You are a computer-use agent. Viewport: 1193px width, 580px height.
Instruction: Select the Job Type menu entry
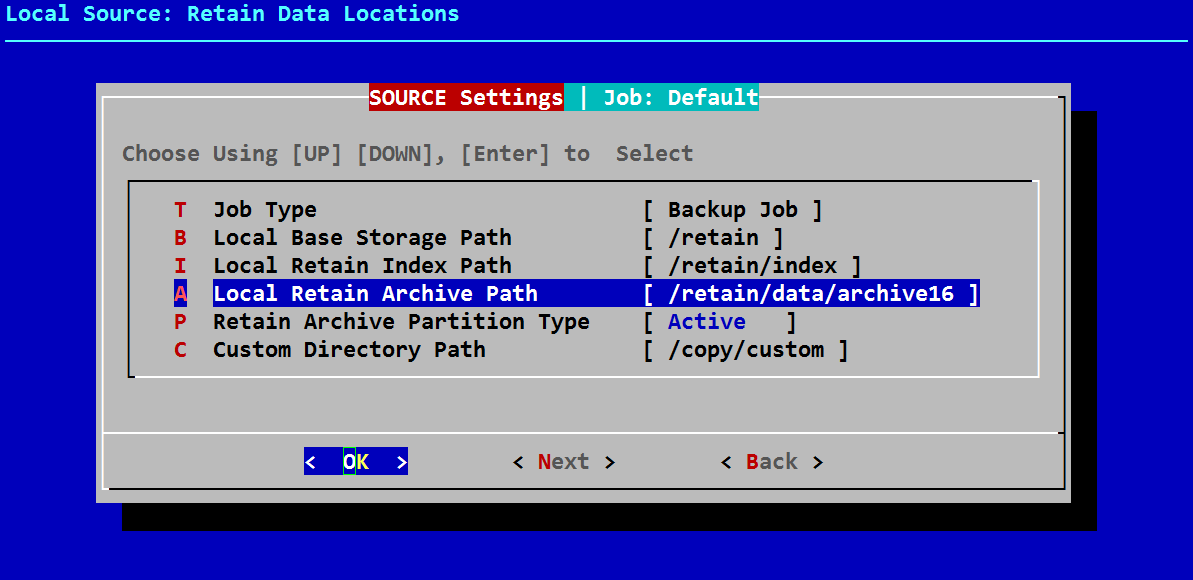pos(265,210)
